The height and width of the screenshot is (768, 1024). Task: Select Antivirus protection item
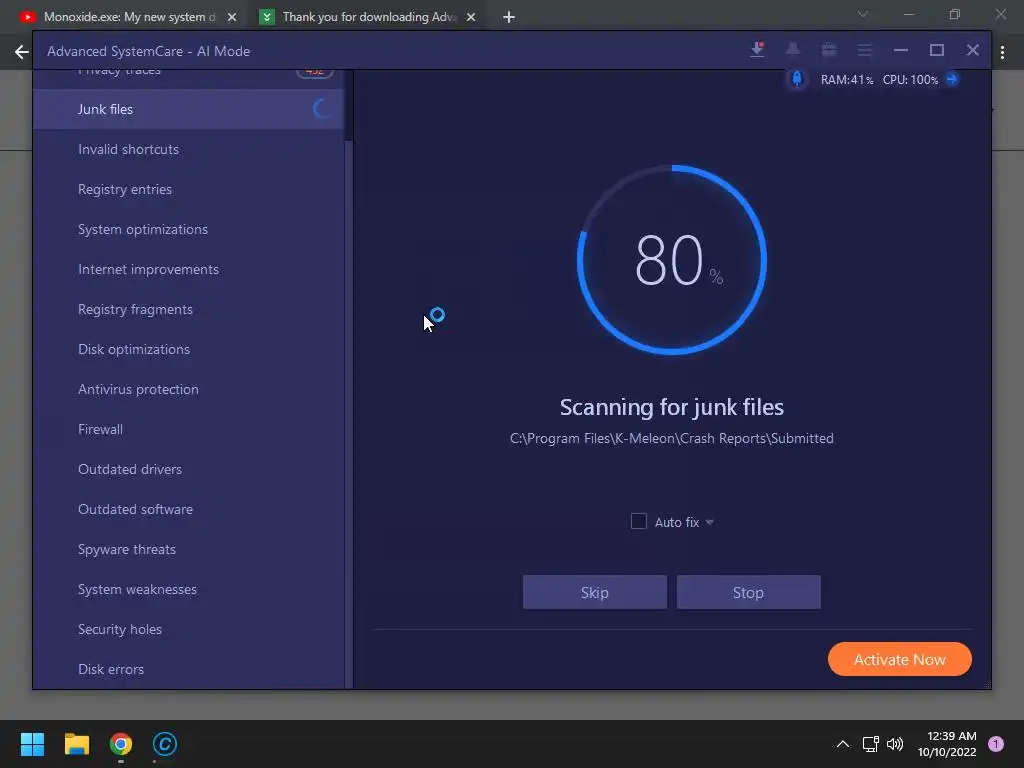click(x=188, y=389)
